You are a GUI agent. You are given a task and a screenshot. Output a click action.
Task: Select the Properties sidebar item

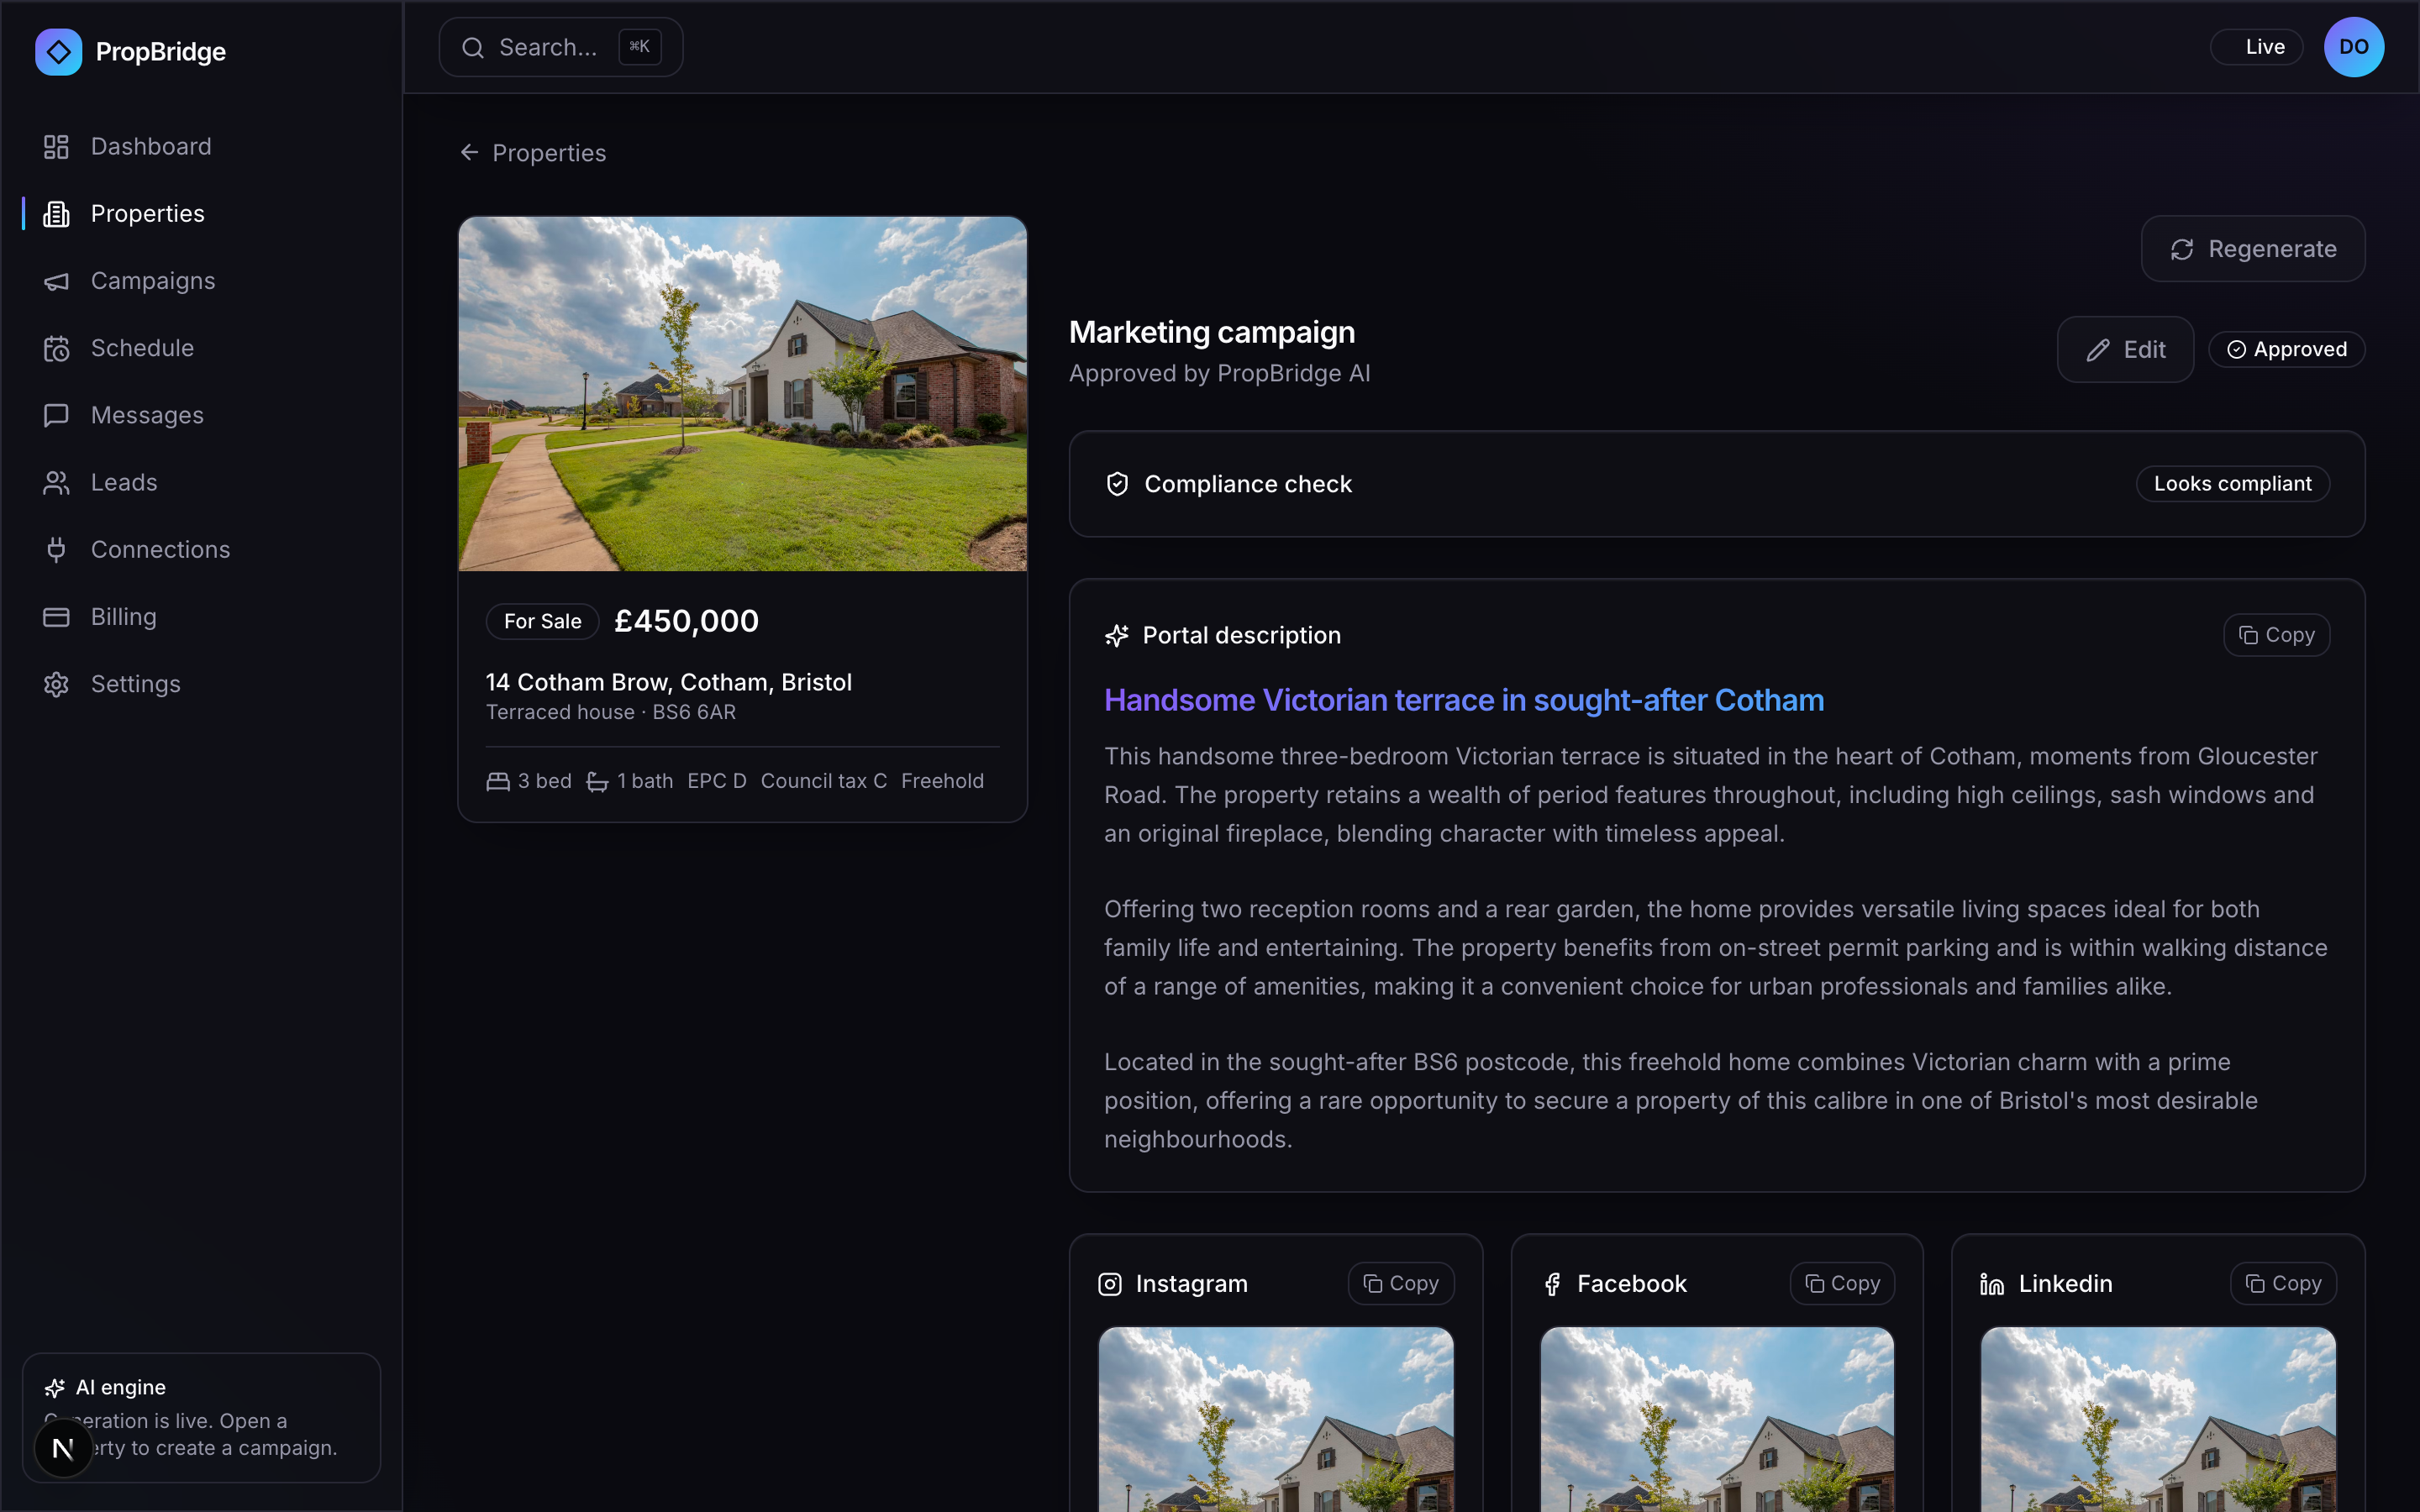201,214
